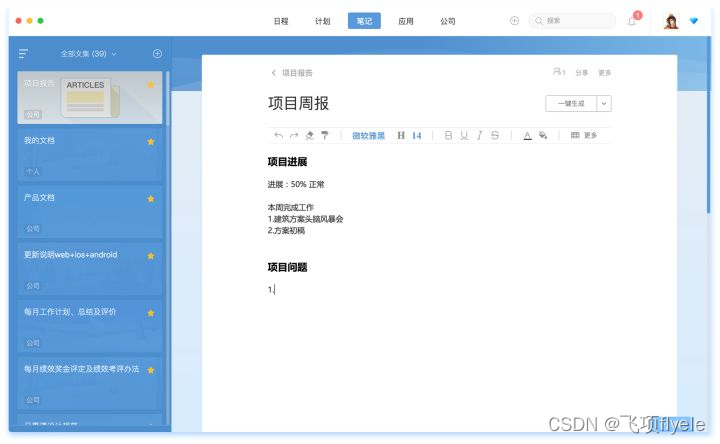
Task: Click the 个人 tag under 我的文档
Action: pyautogui.click(x=33, y=171)
